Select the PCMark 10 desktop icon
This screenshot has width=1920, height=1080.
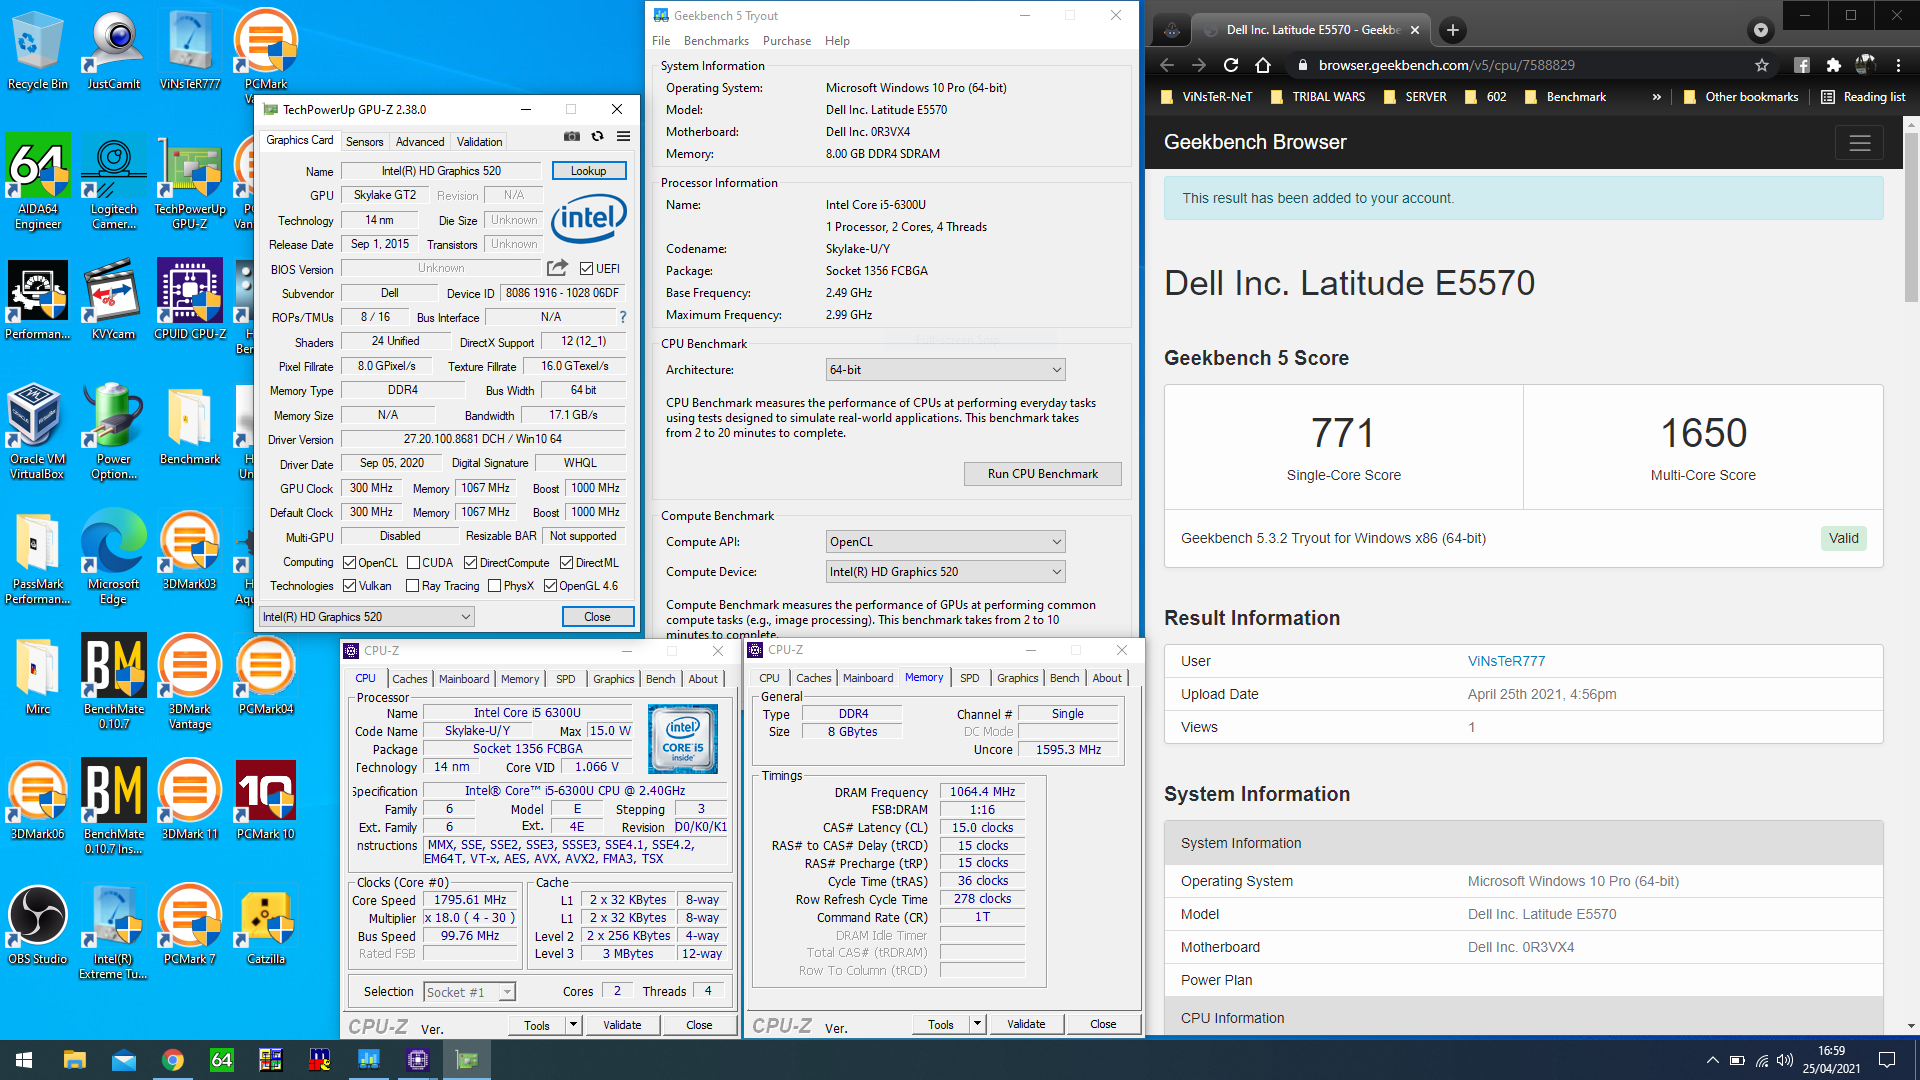[266, 800]
